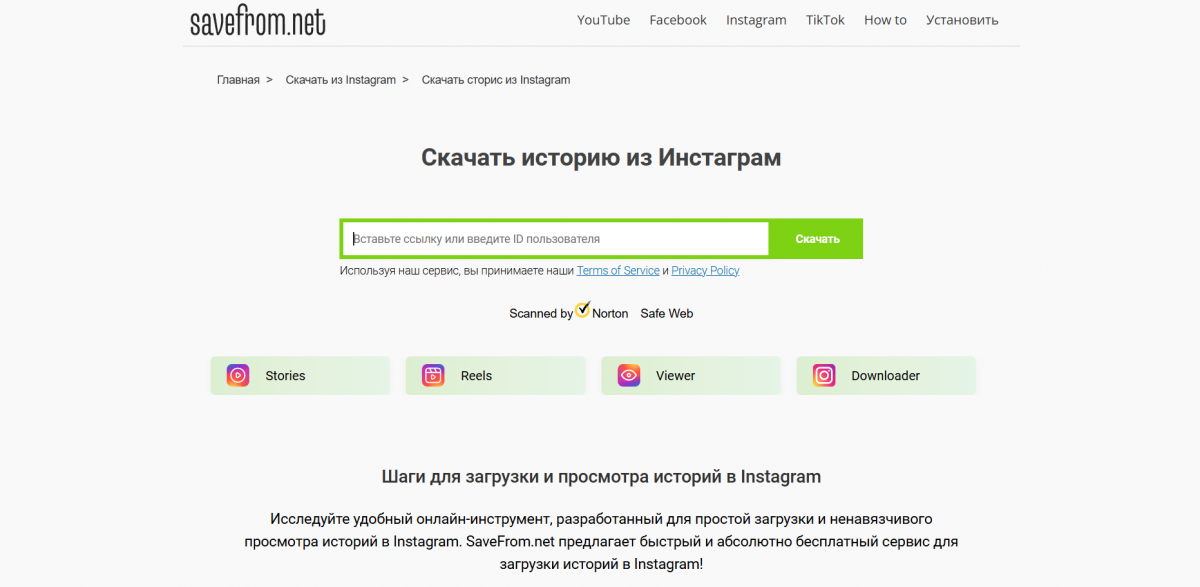Viewport: 1200px width, 587px height.
Task: Select TikTok in the header menu
Action: point(825,20)
